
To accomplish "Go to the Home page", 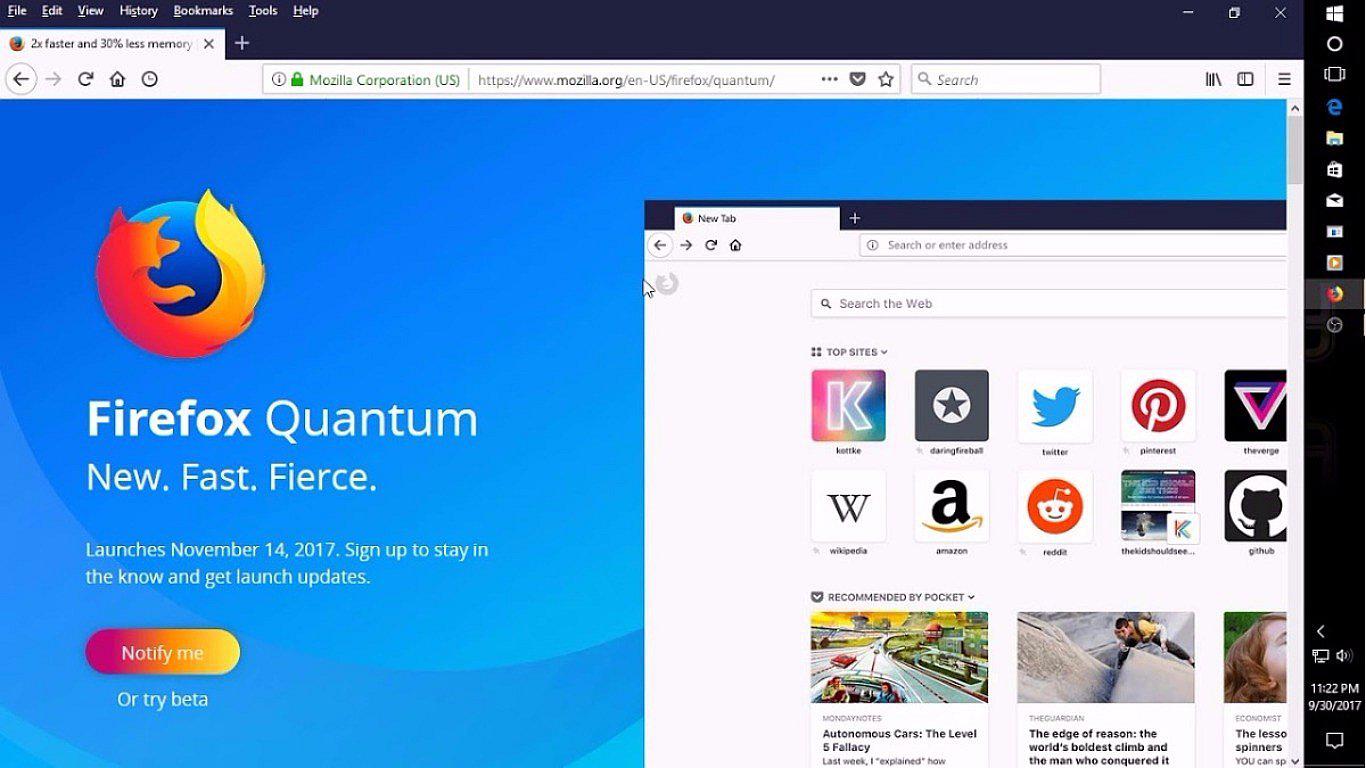I will pos(117,79).
